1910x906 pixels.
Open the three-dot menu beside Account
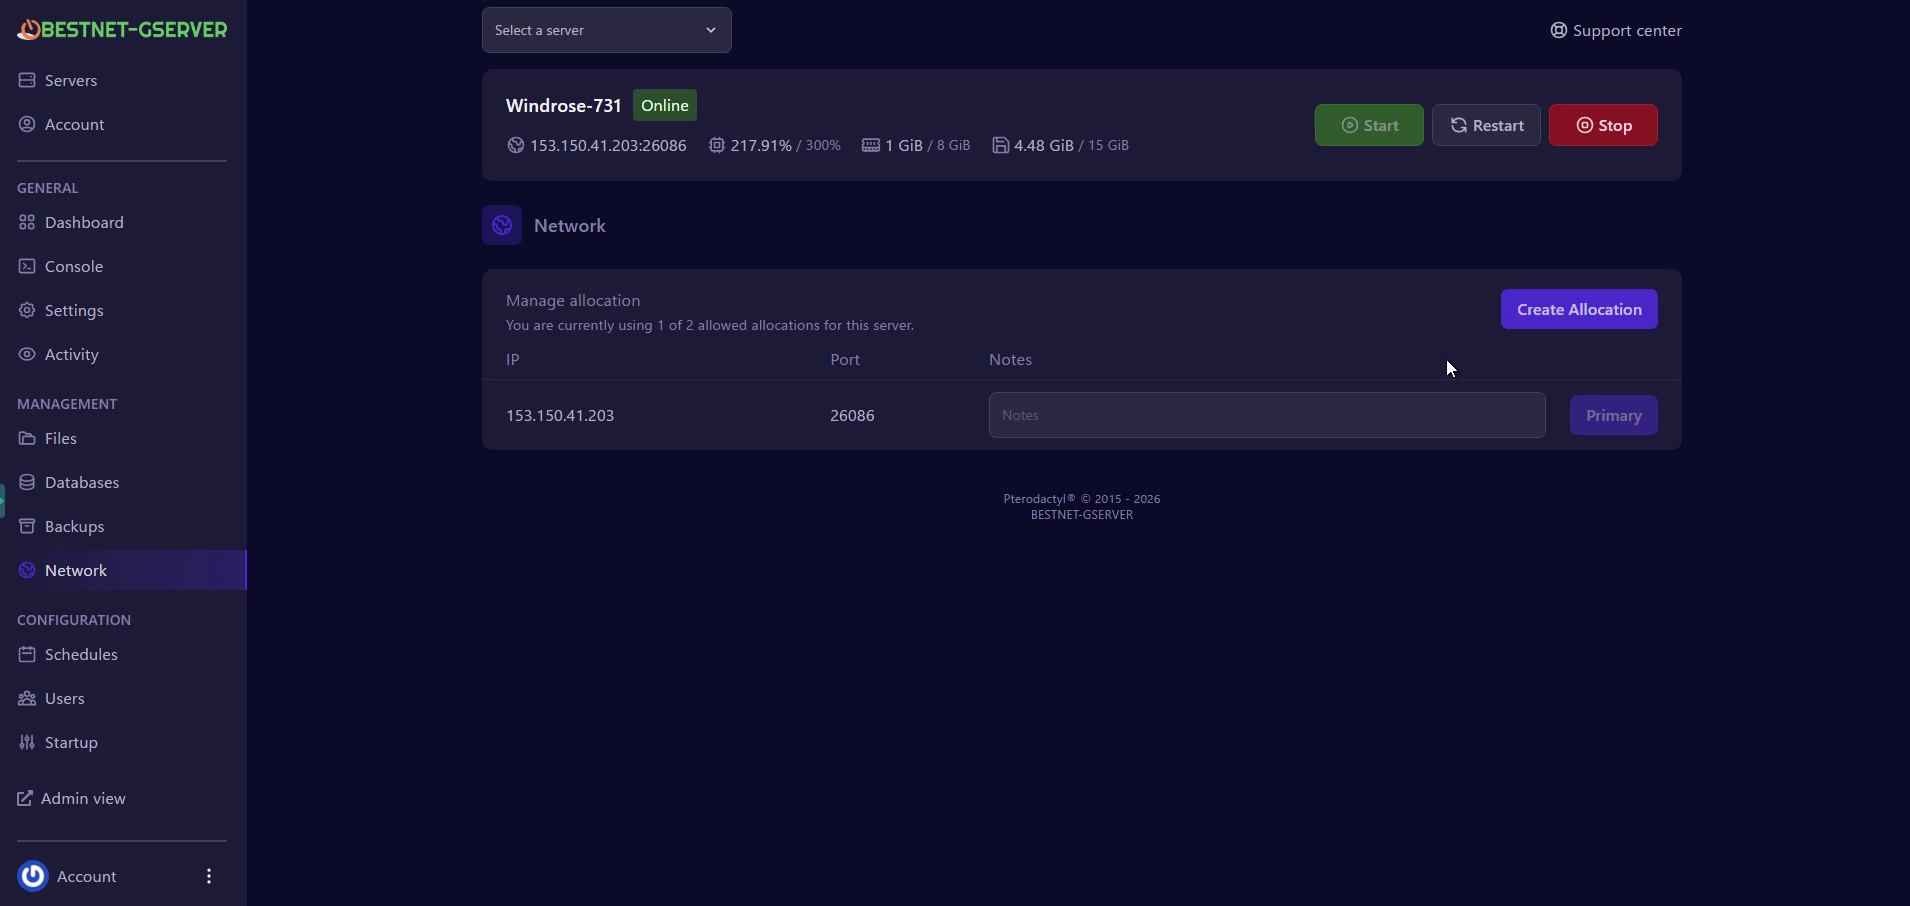(209, 876)
